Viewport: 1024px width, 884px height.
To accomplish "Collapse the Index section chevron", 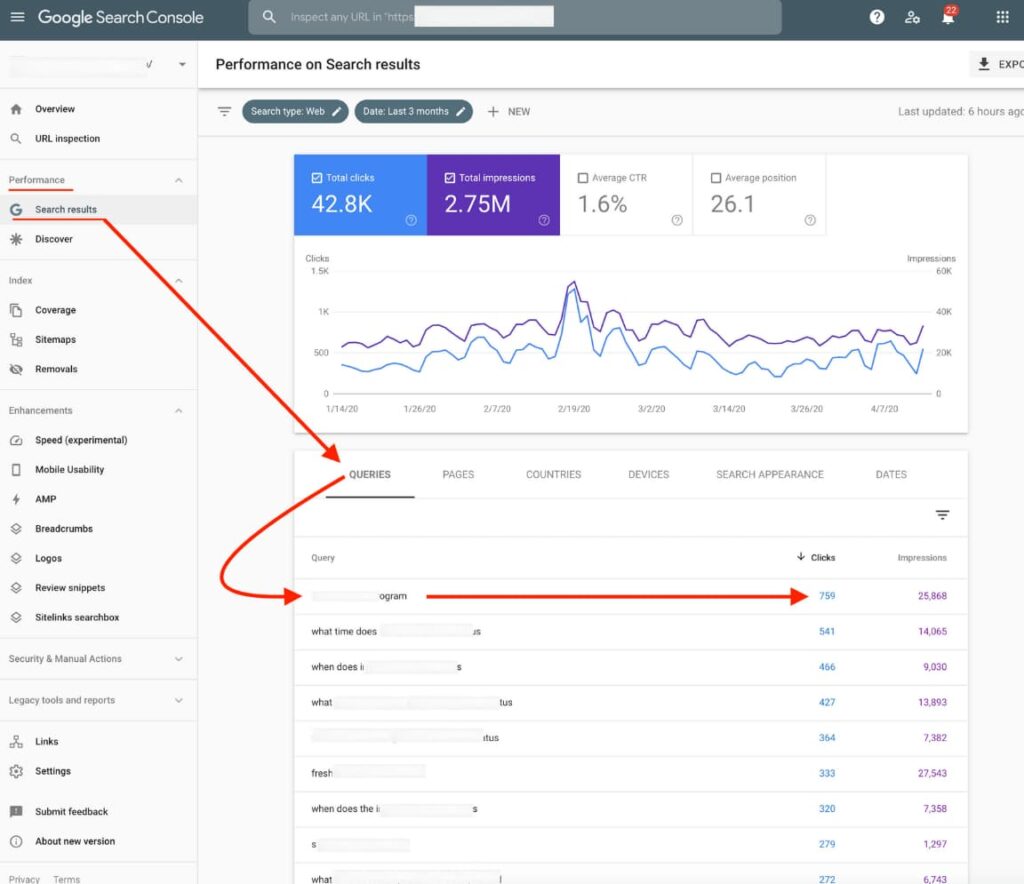I will tap(178, 281).
